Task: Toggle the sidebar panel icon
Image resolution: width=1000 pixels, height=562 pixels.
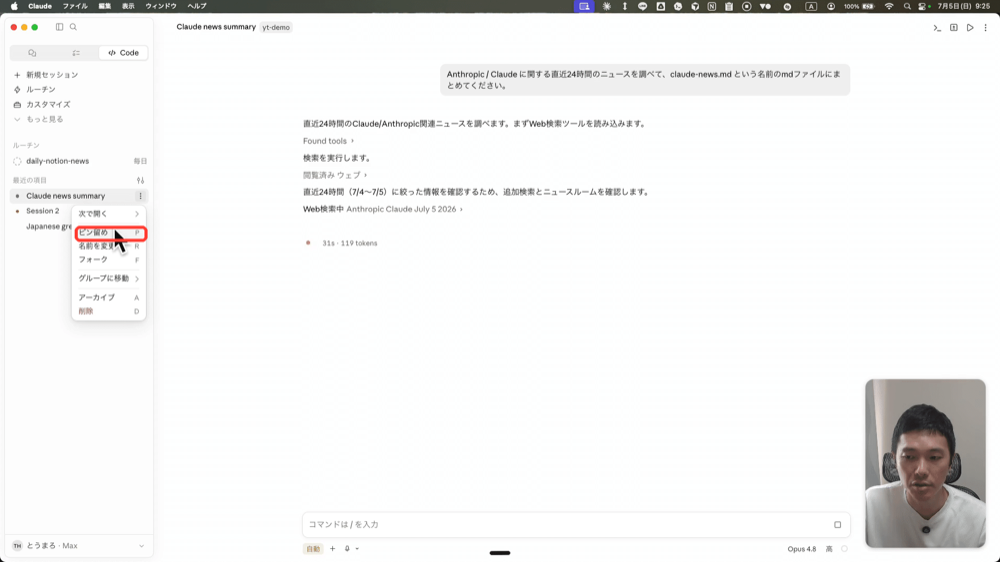Action: 59,27
